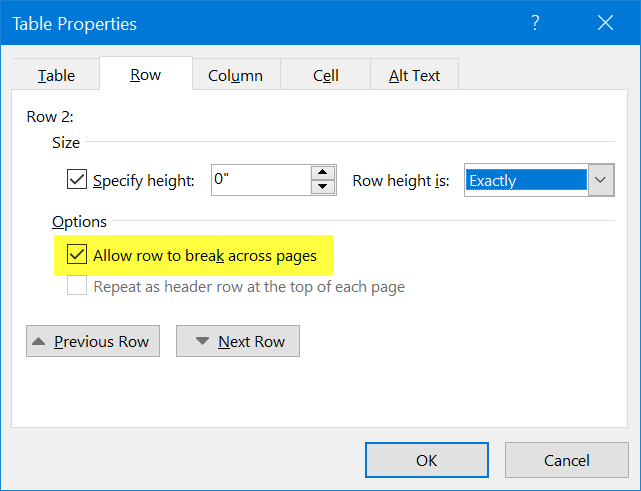
Task: Uncheck Allow row to break across pages
Action: click(x=76, y=256)
